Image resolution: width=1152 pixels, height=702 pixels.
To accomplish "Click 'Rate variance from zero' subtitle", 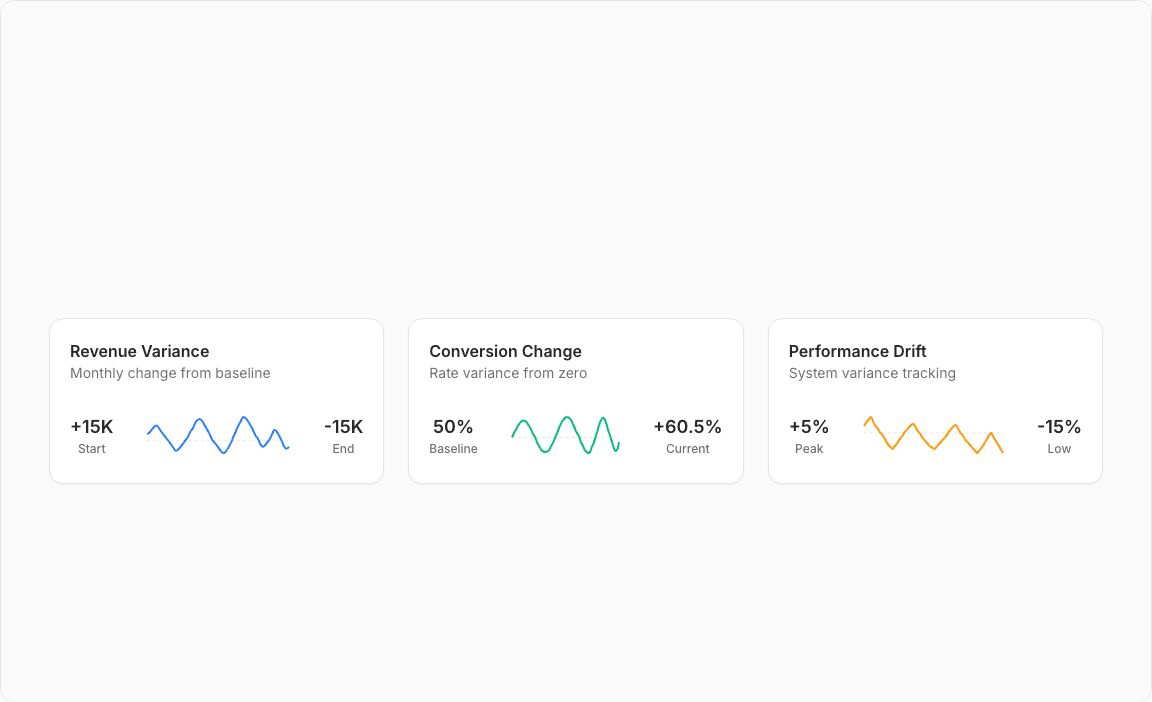I will (x=508, y=373).
